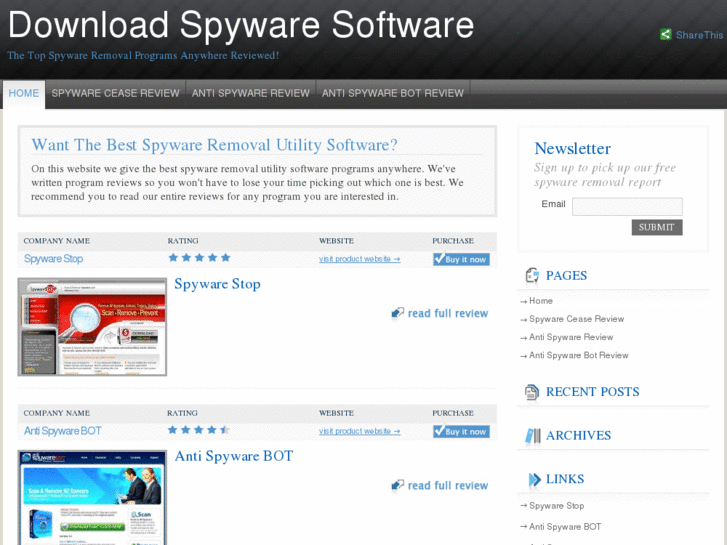This screenshot has width=727, height=545.
Task: Click the RECENT POSTS heading text
Action: (x=593, y=392)
